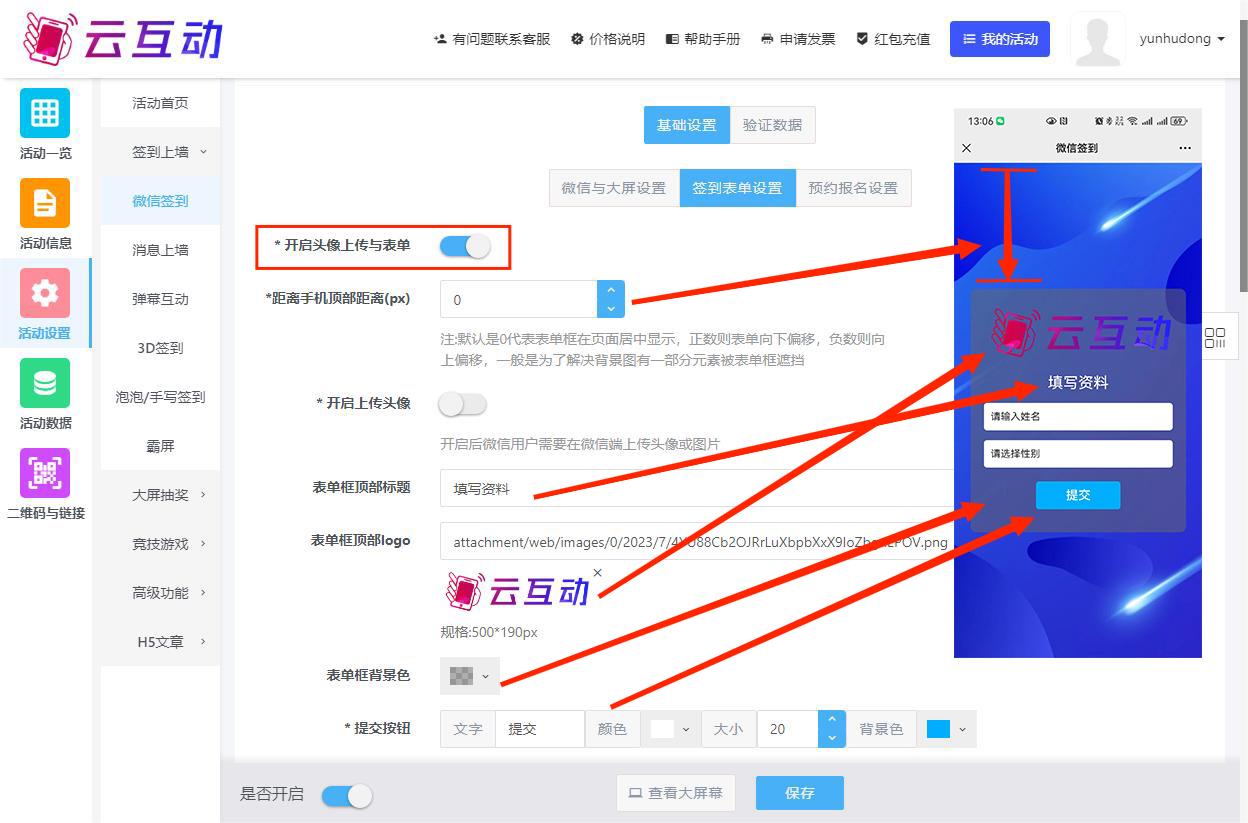The width and height of the screenshot is (1248, 823).
Task: Select the 预约报名设置 tab
Action: click(853, 188)
